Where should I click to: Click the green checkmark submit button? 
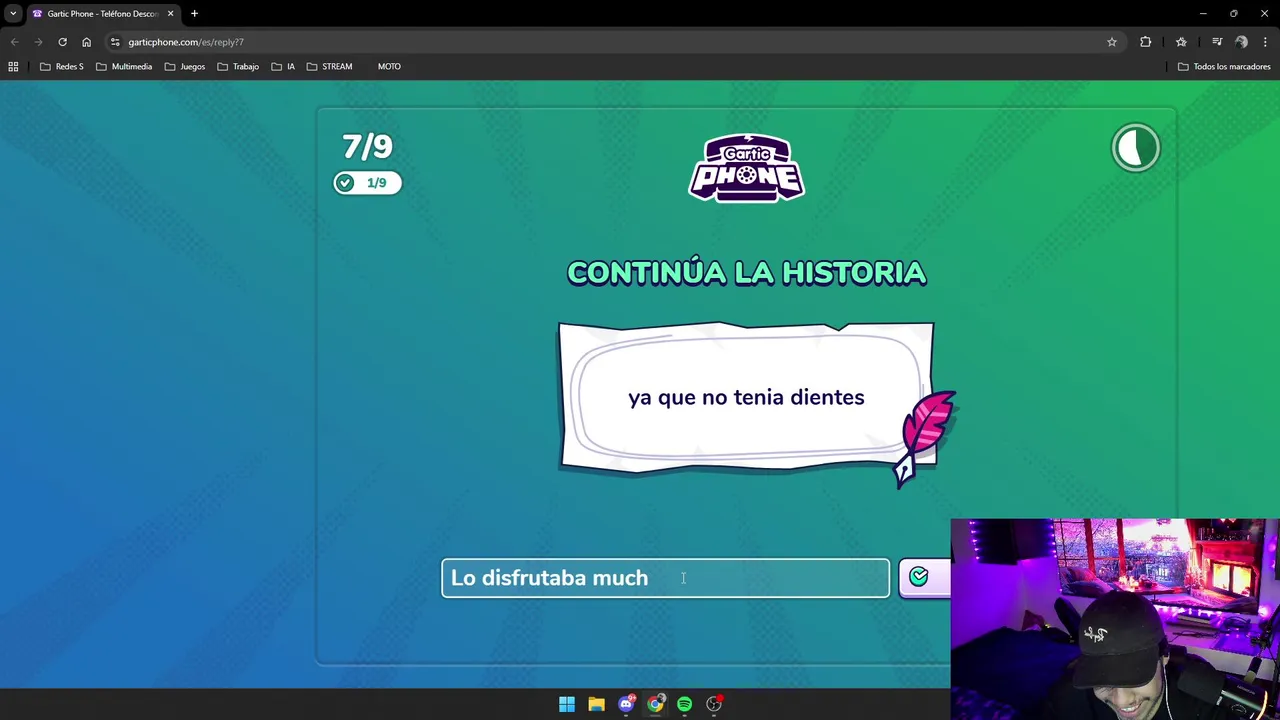(x=925, y=577)
